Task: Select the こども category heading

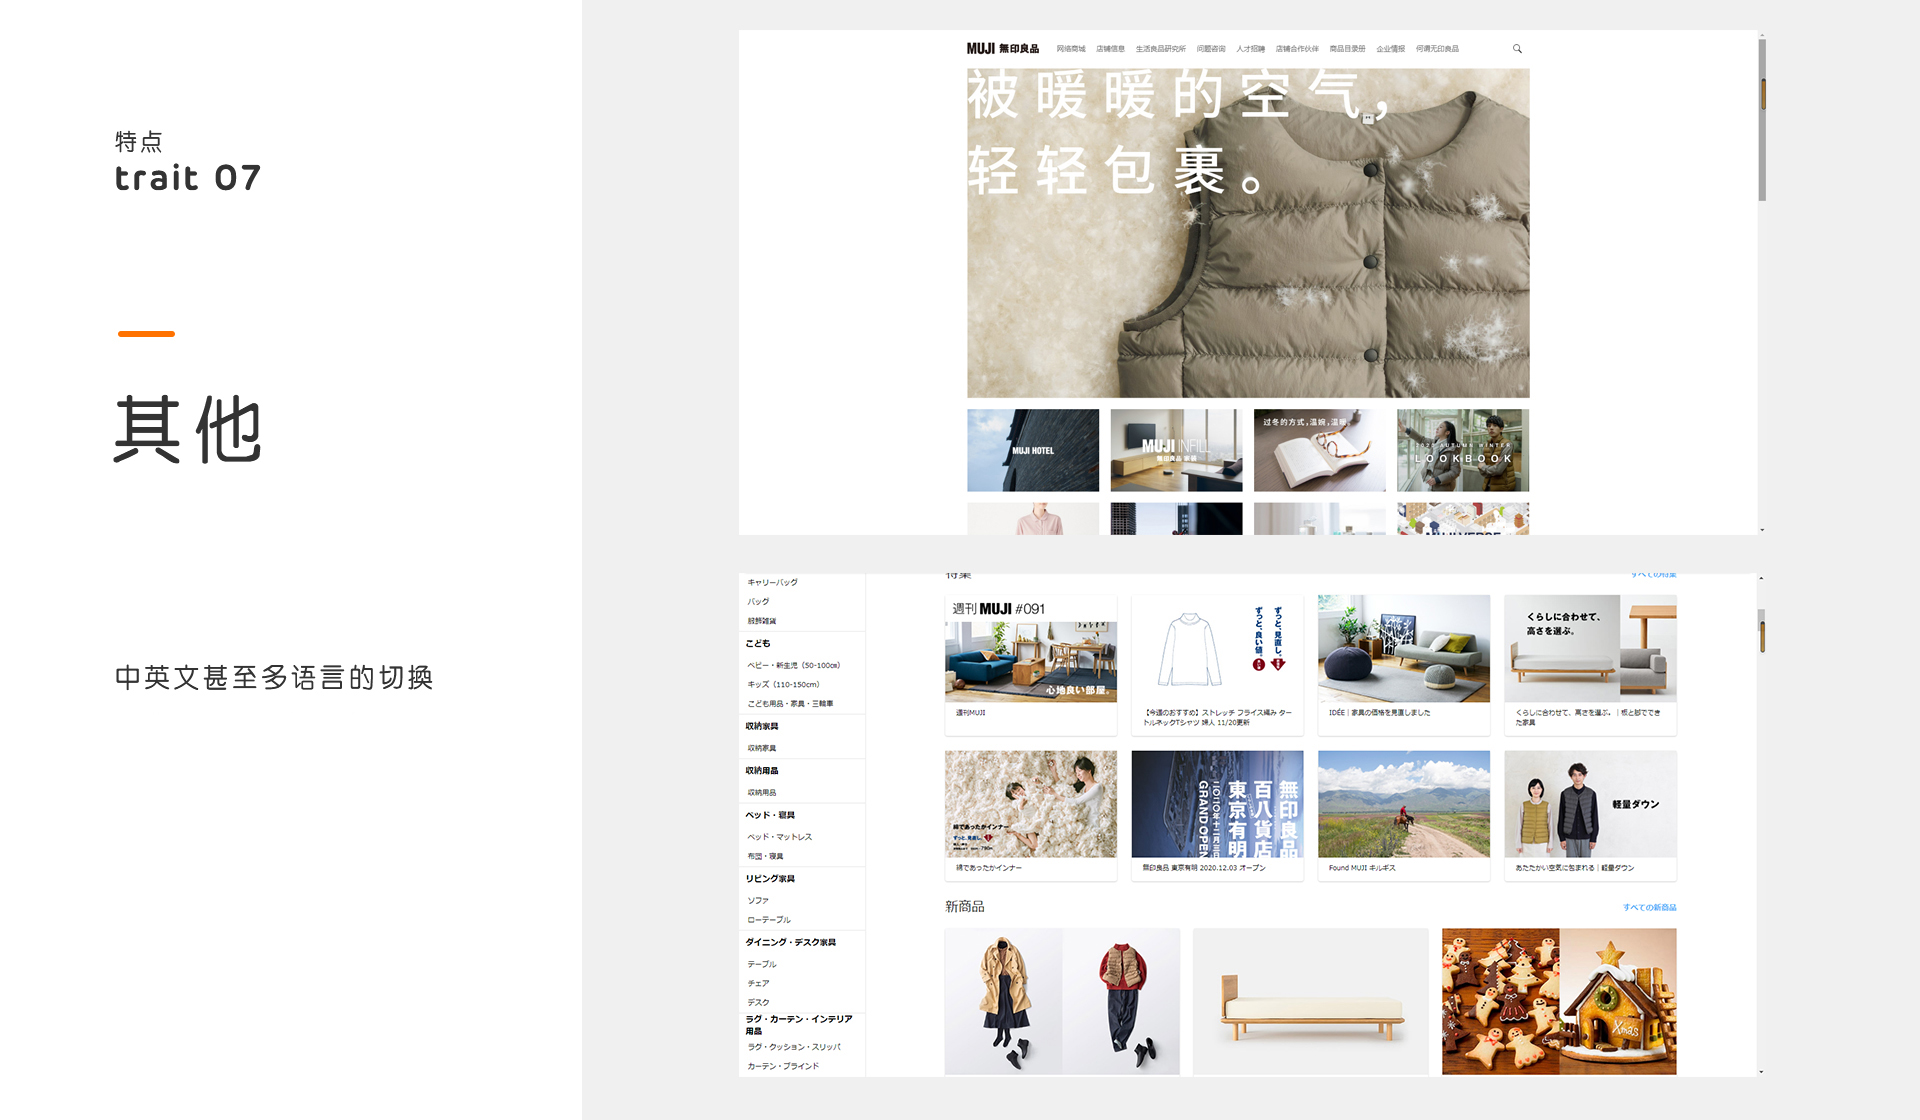Action: (x=758, y=643)
